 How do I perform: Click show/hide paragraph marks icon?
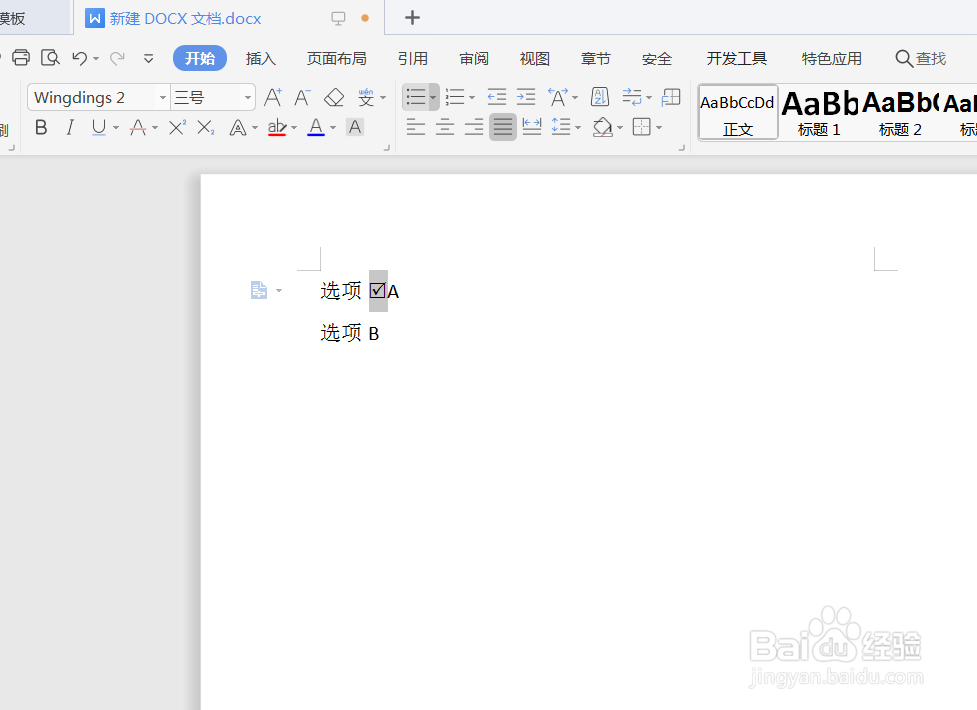pos(632,97)
